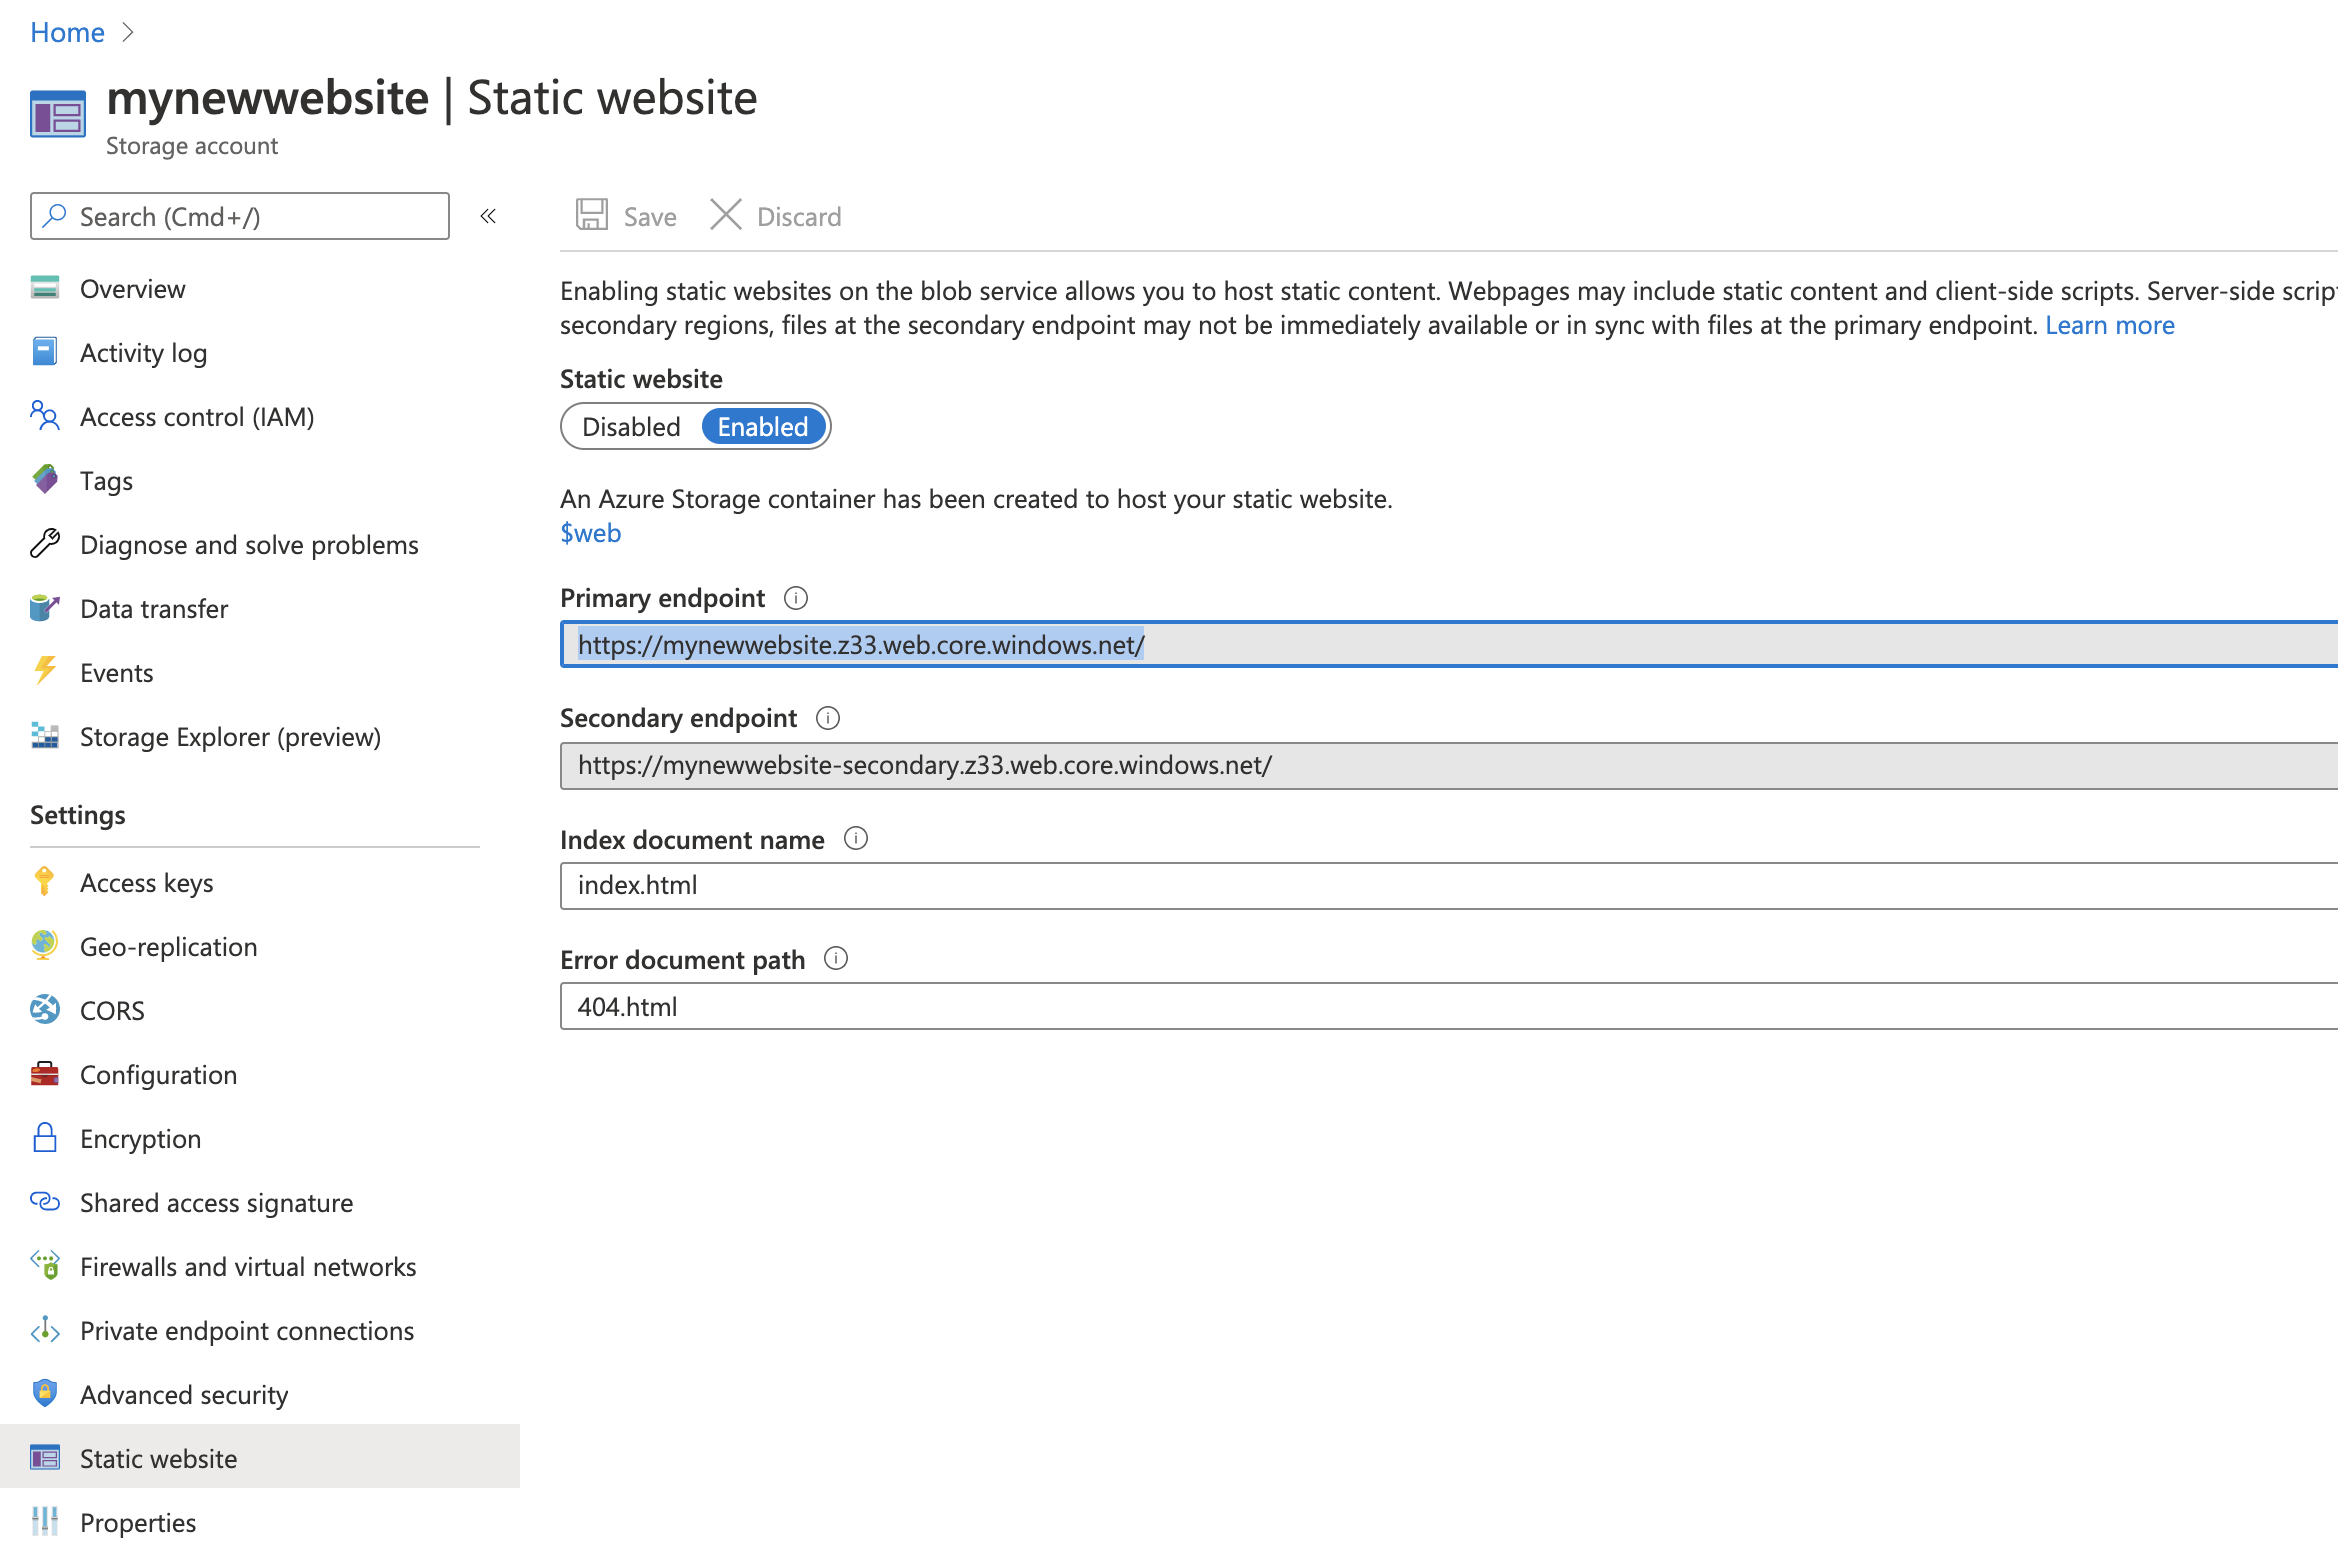Click the Configuration toolbox icon

pyautogui.click(x=45, y=1074)
